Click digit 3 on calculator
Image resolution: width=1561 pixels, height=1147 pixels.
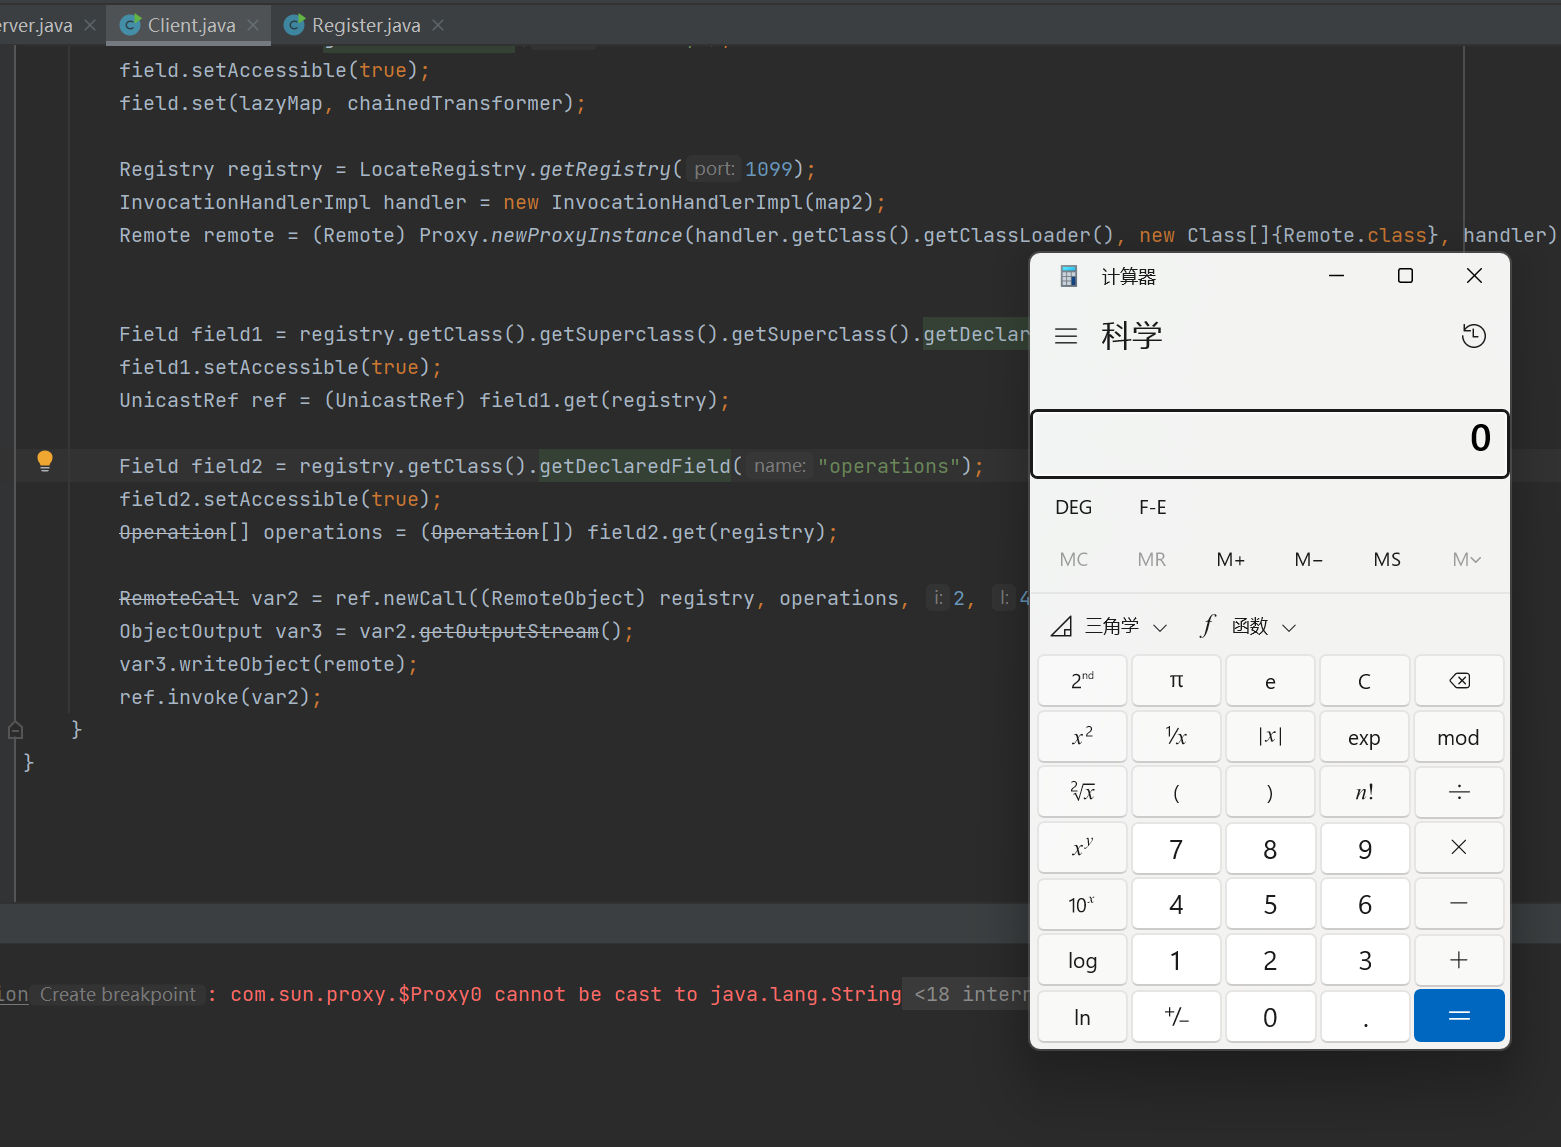[1364, 961]
